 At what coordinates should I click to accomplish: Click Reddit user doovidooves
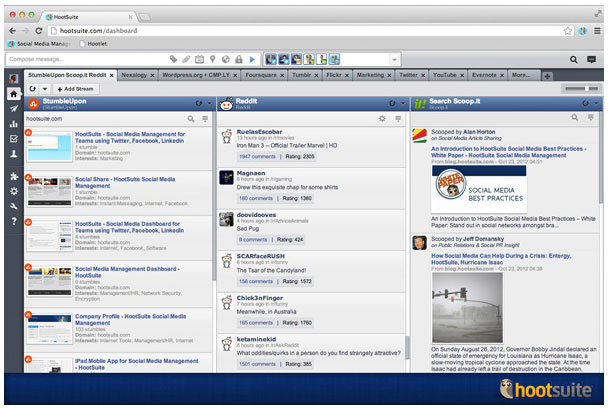pyautogui.click(x=256, y=215)
